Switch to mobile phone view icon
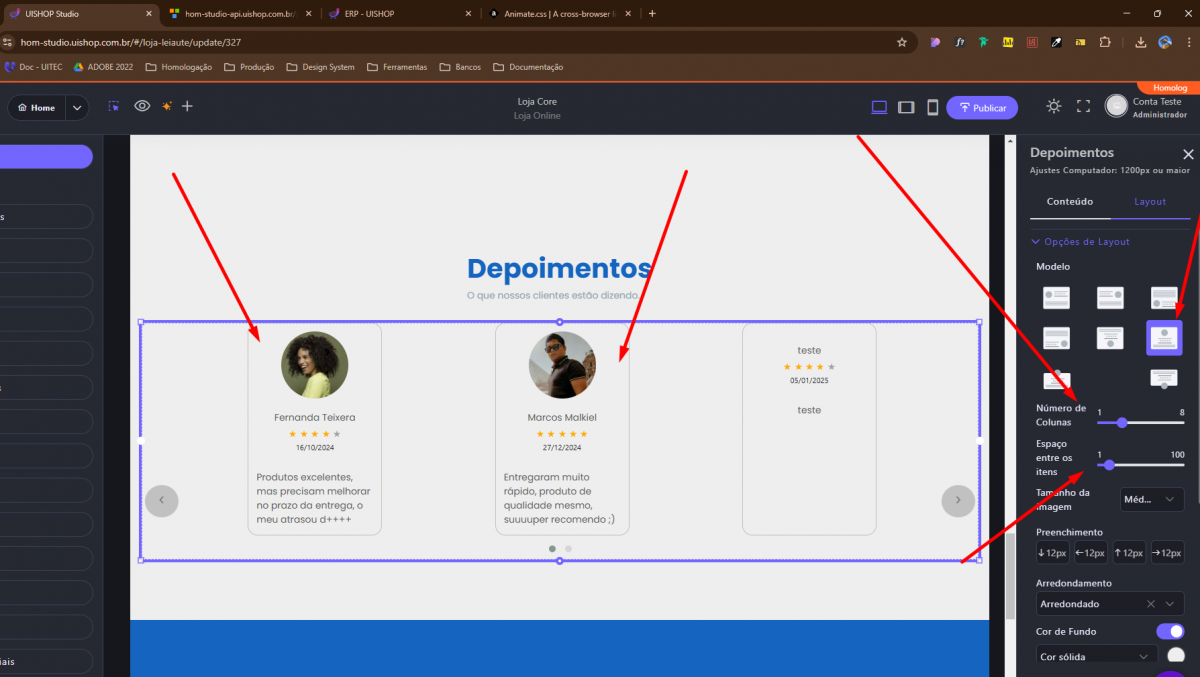 [x=932, y=107]
